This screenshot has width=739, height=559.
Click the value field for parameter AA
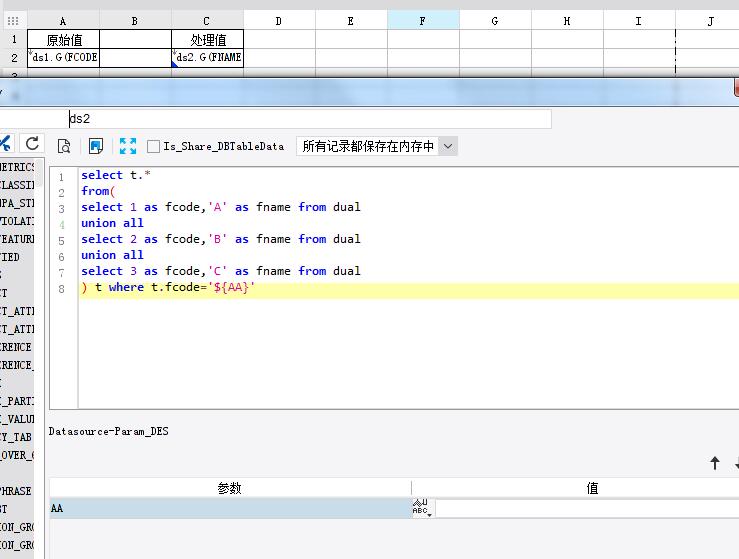coord(587,508)
